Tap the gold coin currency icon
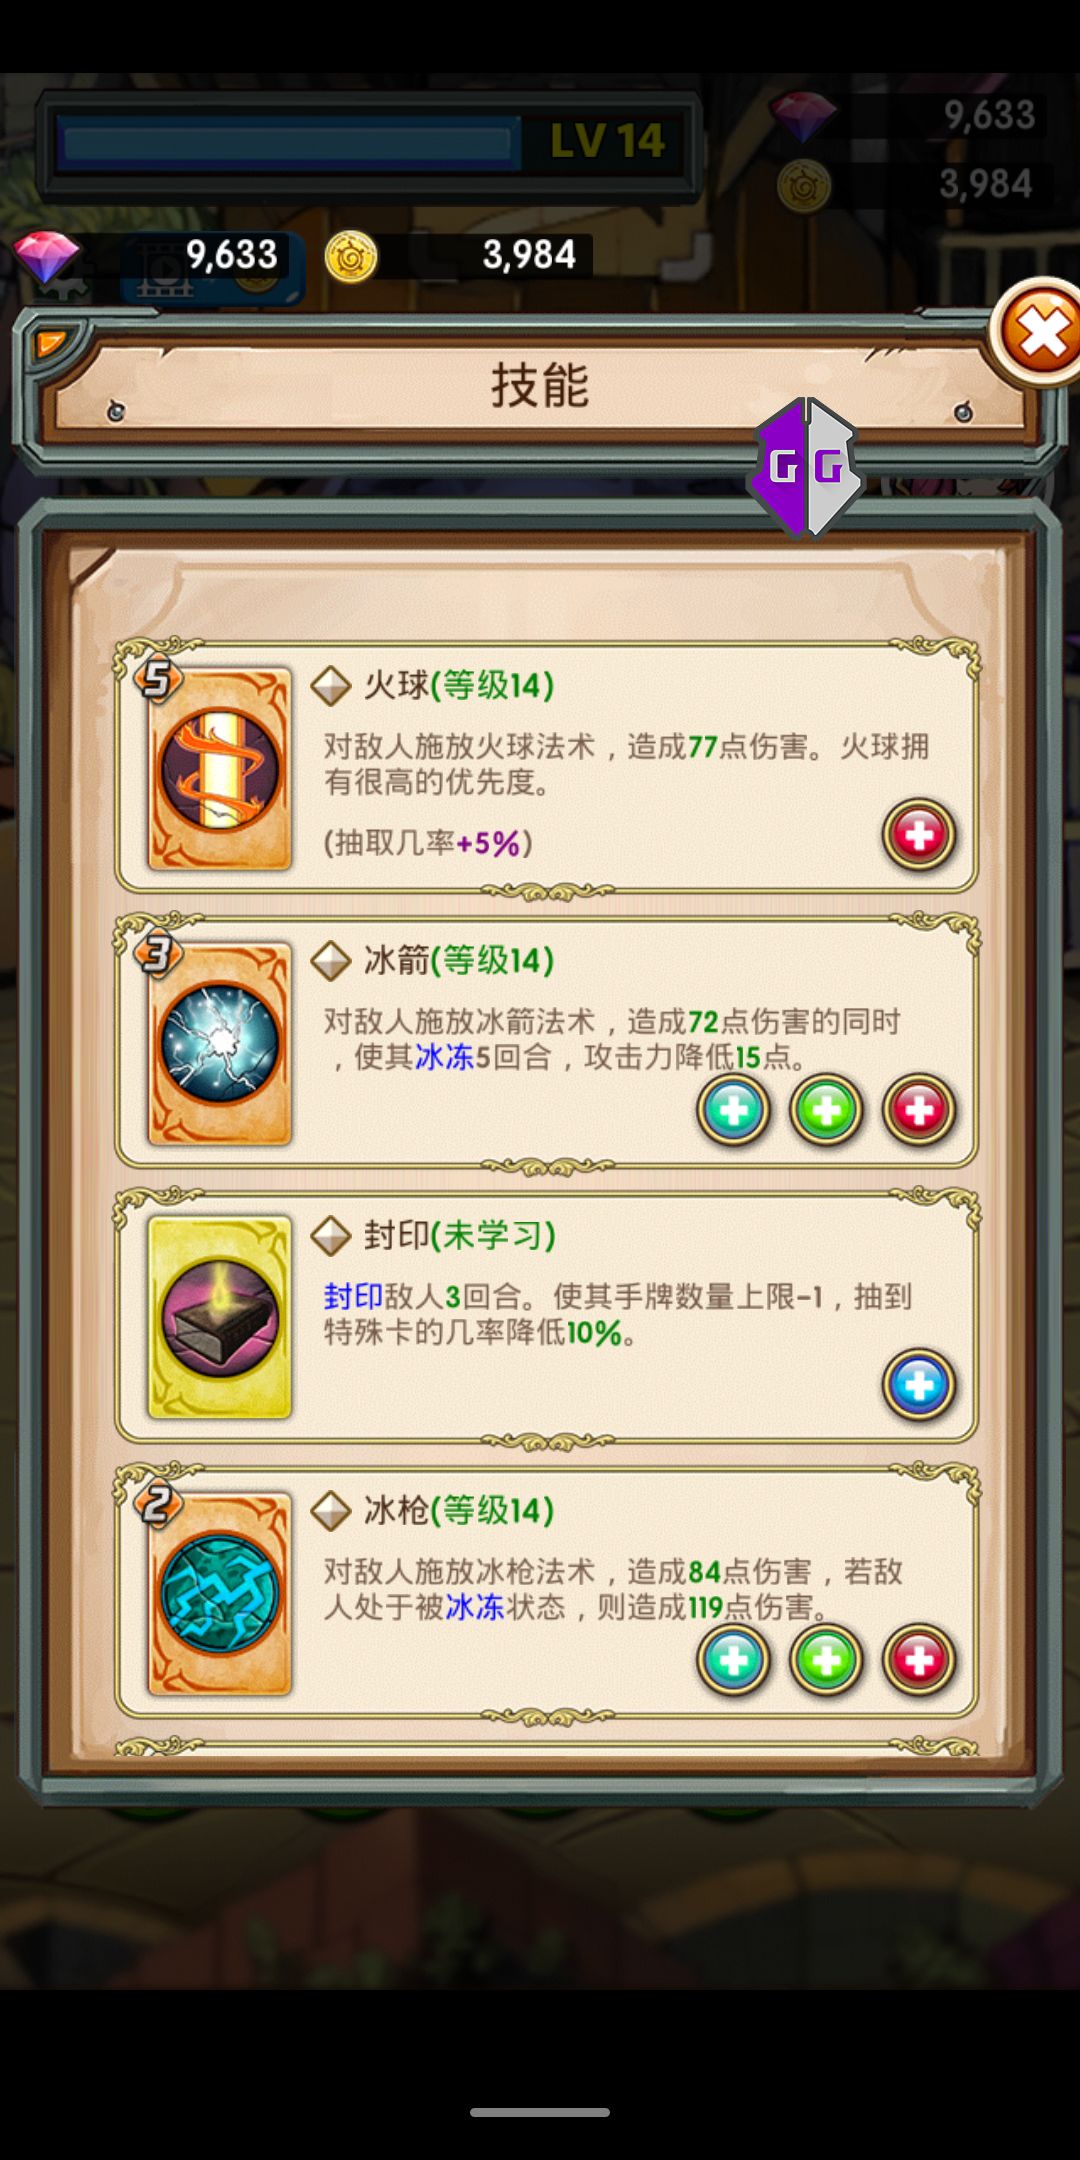Viewport: 1080px width, 2160px height. coord(351,257)
